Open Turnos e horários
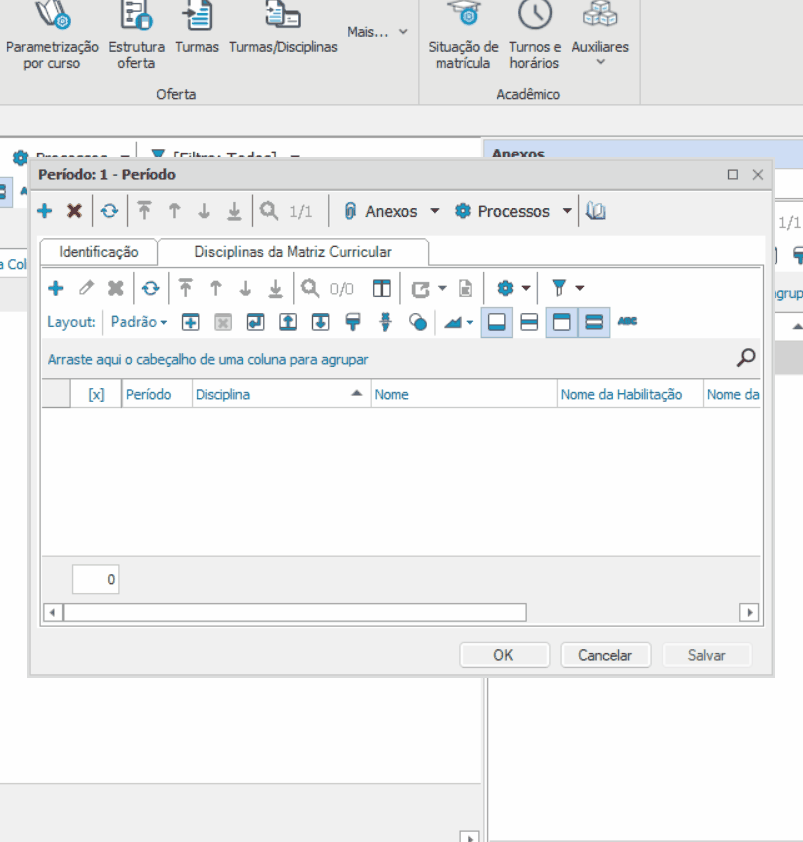Viewport: 803px width, 842px height. [x=534, y=37]
